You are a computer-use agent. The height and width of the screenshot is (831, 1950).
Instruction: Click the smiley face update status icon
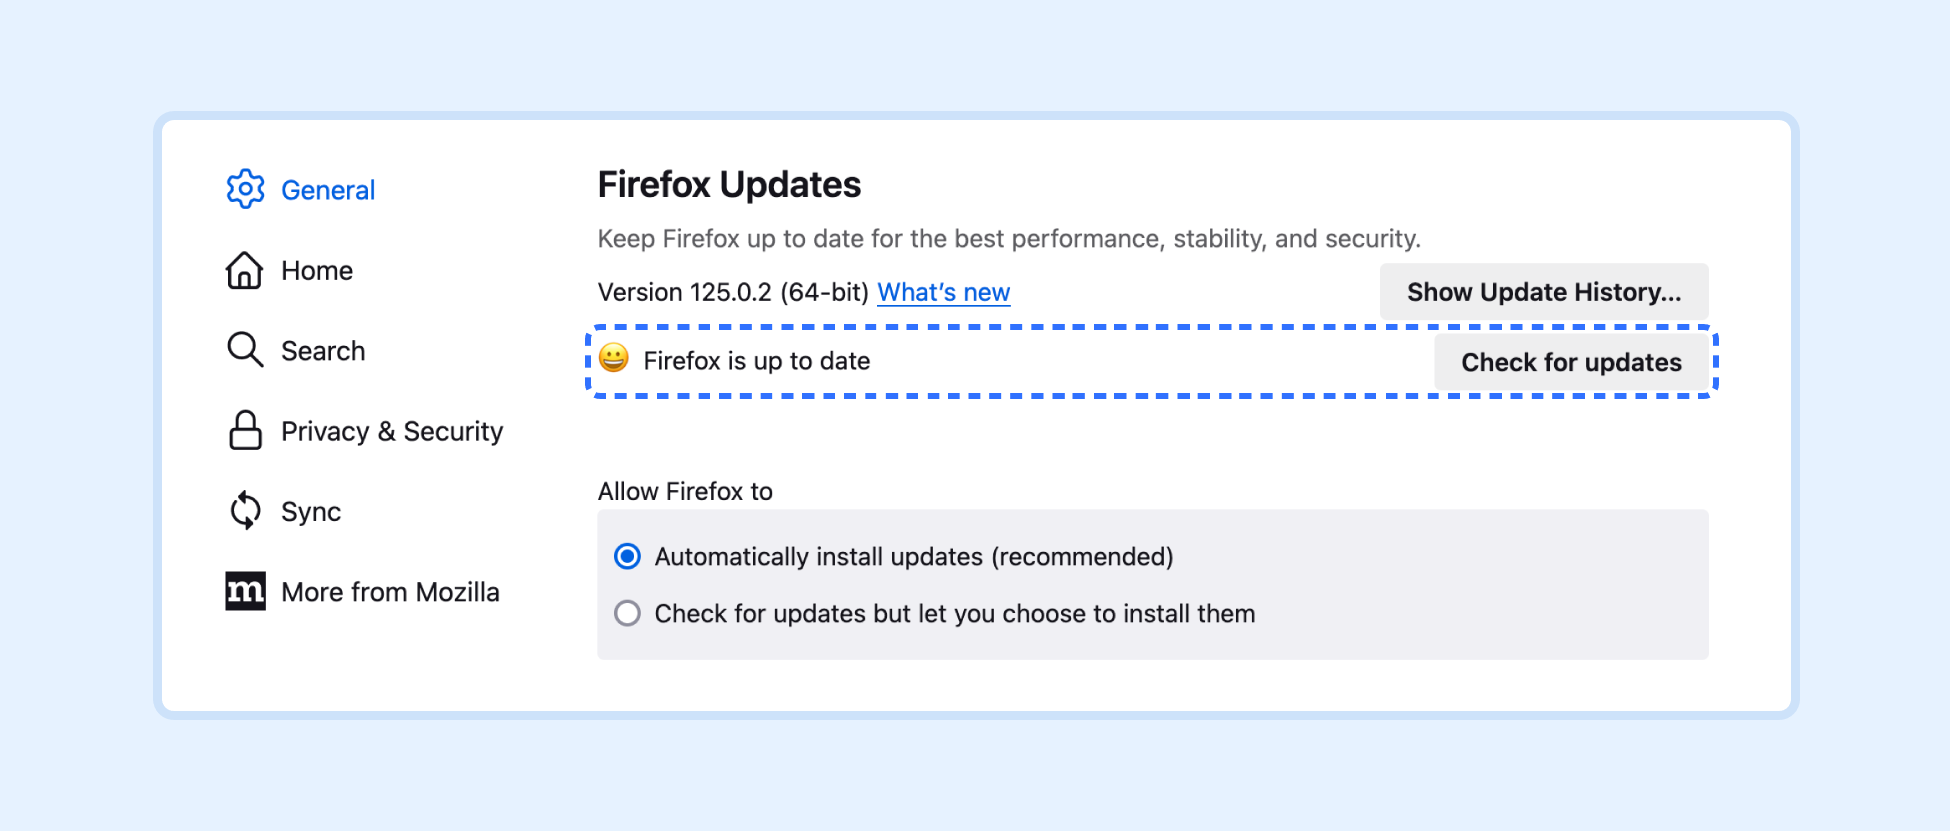click(614, 358)
